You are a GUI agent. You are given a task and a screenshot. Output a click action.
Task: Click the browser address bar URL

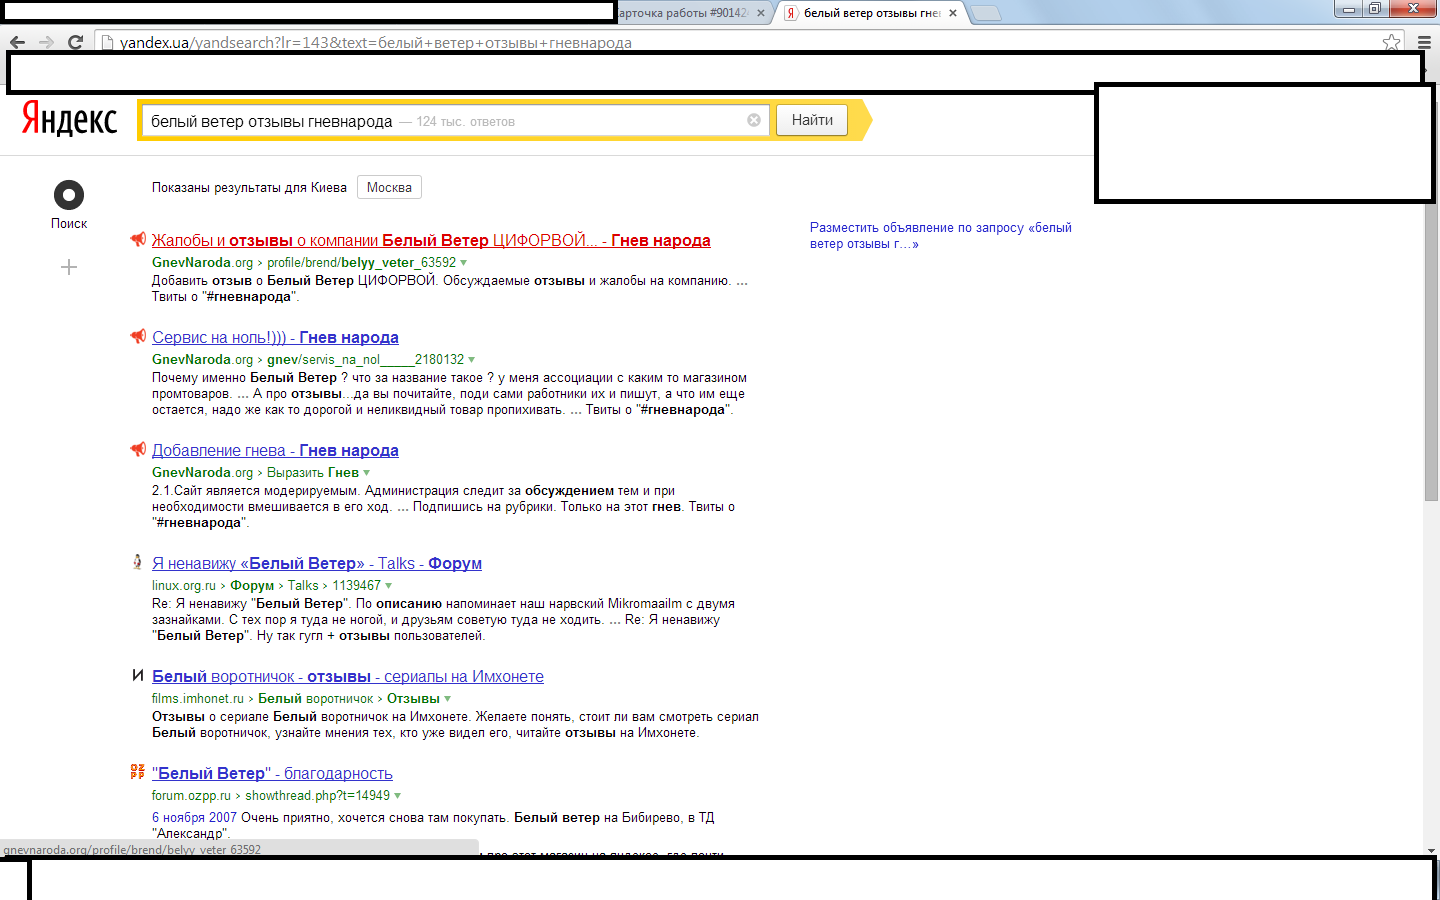tap(376, 42)
